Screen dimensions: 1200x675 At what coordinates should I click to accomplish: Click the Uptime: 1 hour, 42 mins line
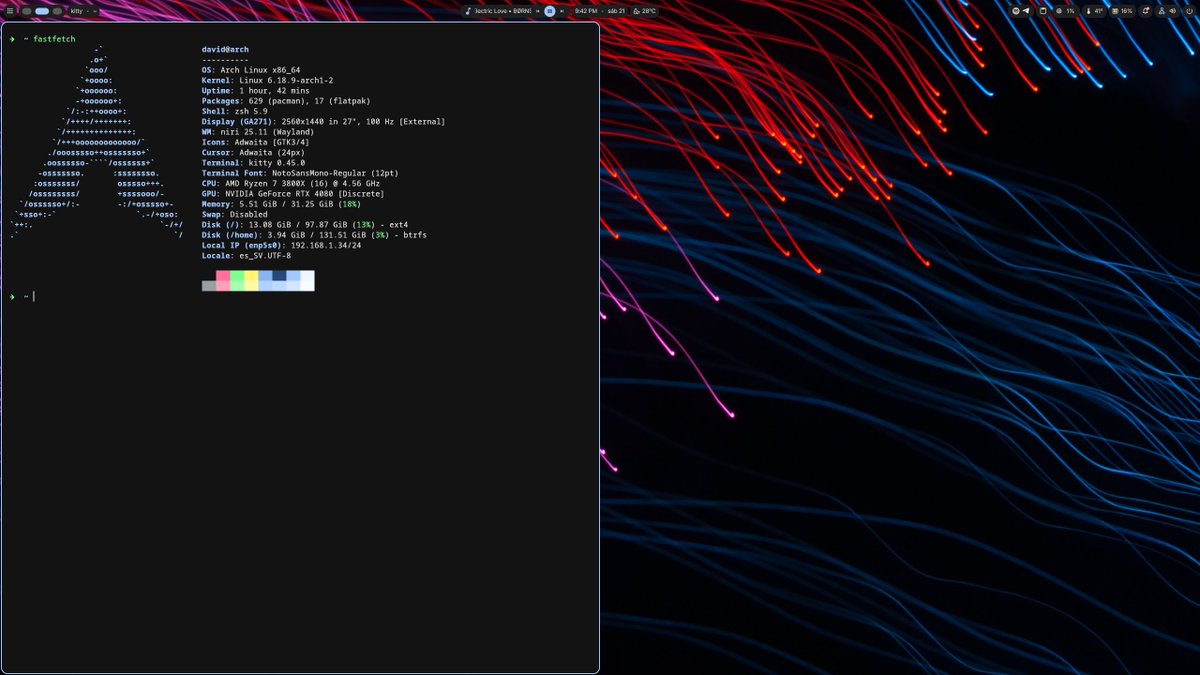[x=255, y=90]
